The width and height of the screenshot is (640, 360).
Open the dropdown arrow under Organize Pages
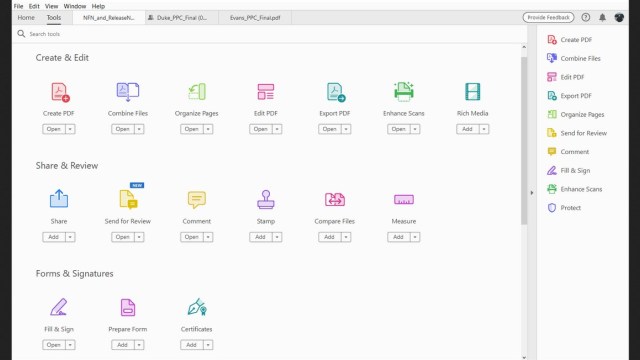pos(208,129)
